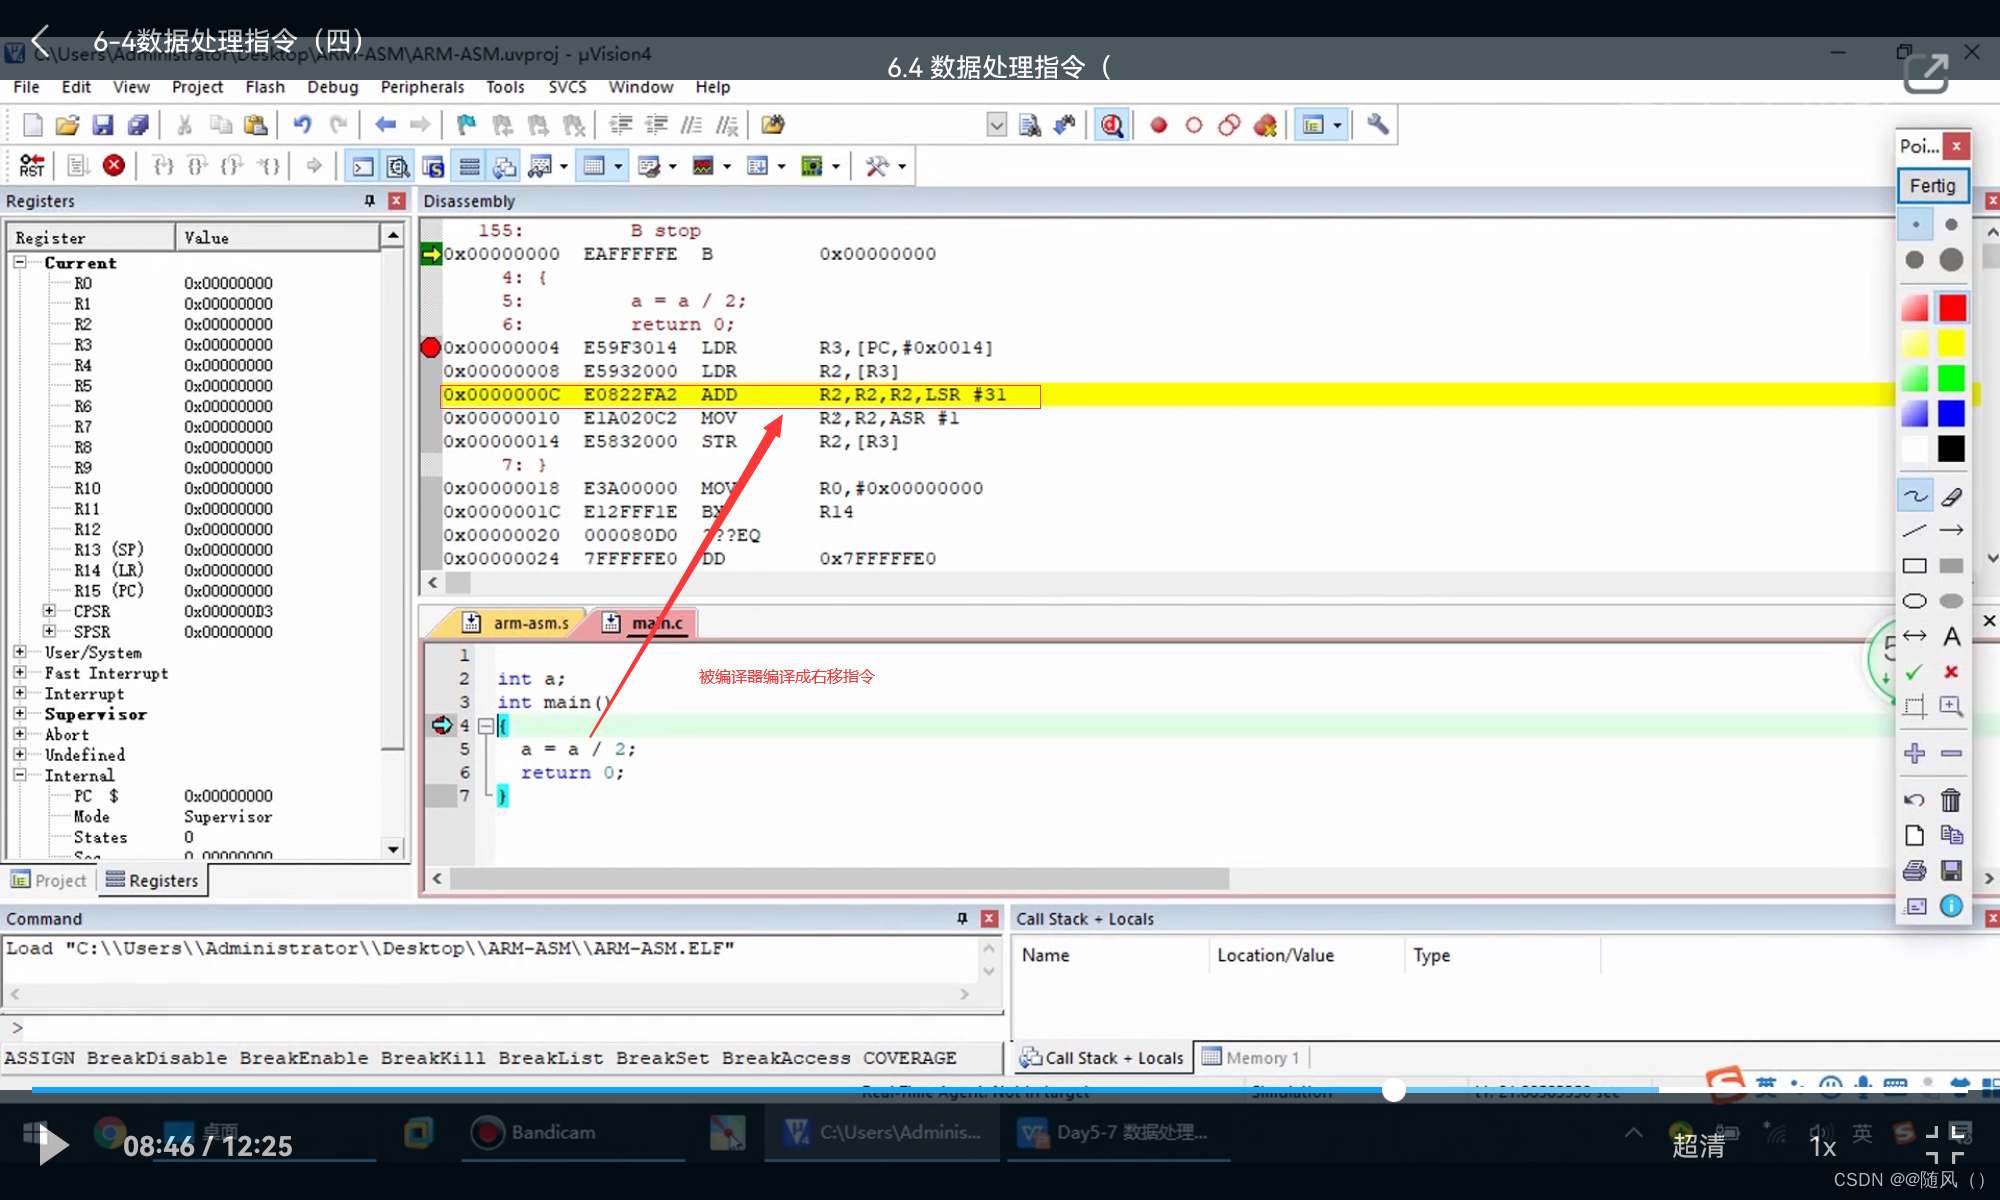Insert a breakpoint with red dot icon

point(1158,125)
